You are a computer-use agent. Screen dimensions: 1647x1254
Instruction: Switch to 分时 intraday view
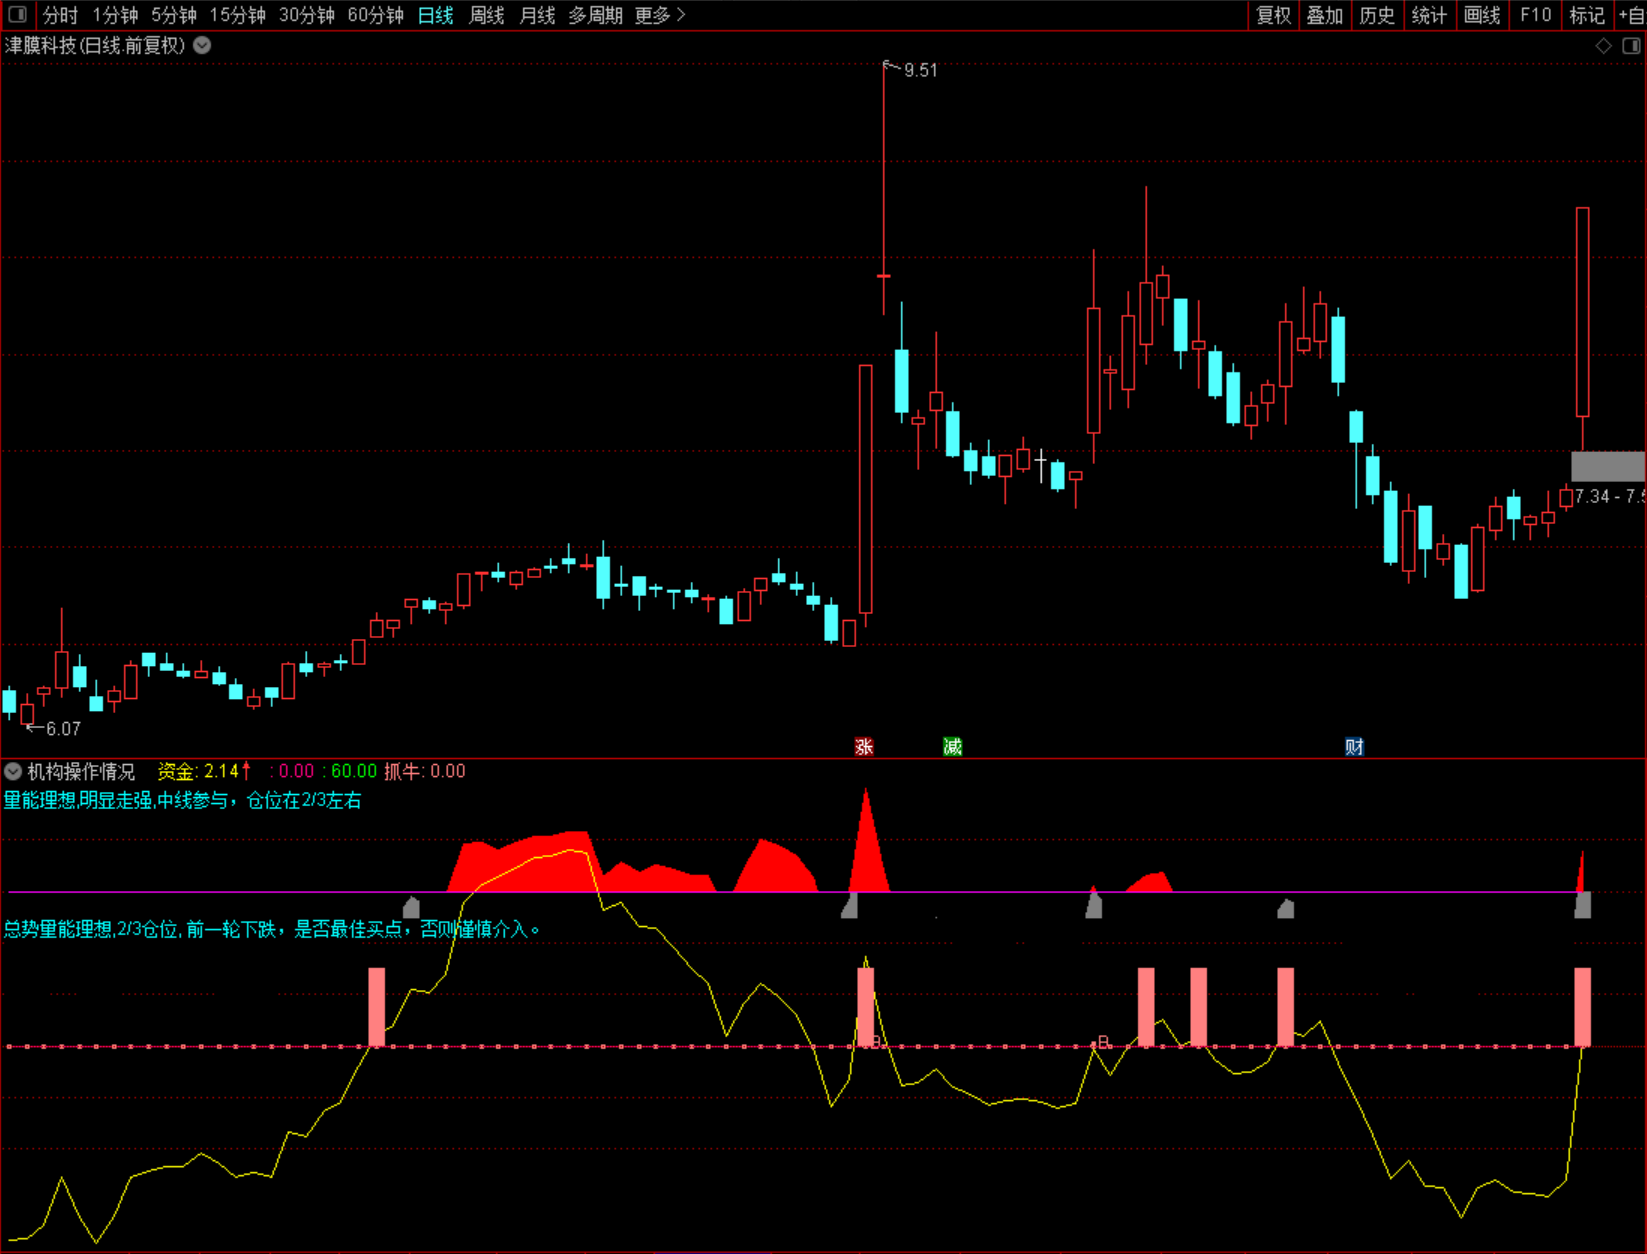click(x=60, y=15)
